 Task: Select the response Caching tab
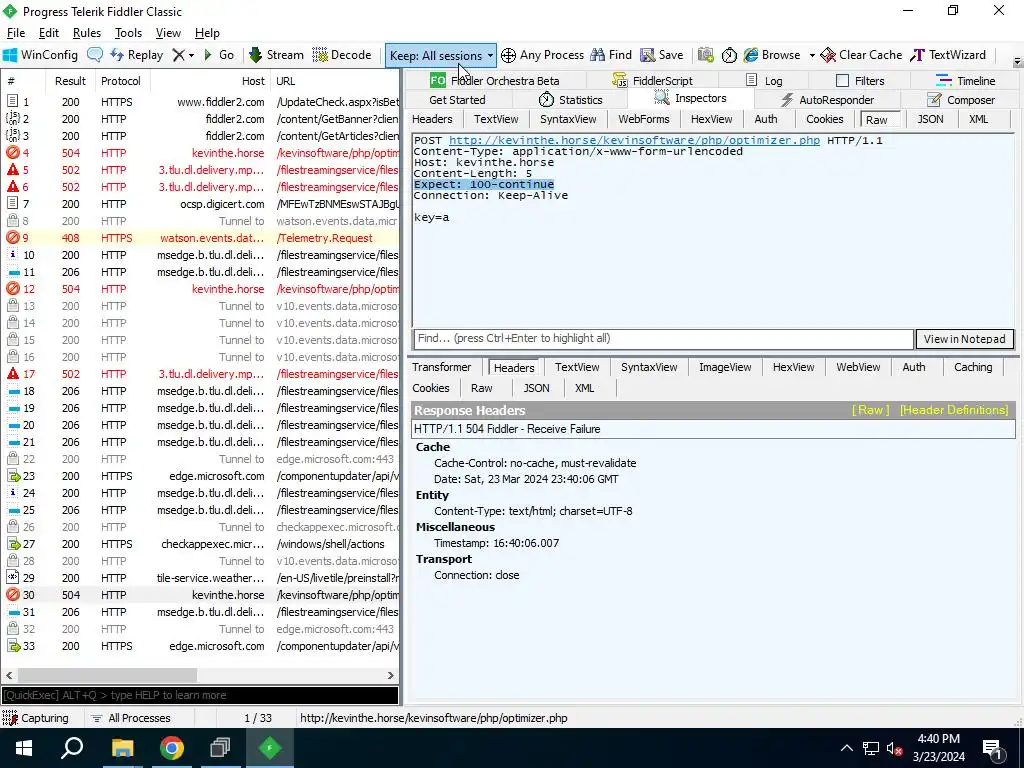click(972, 367)
